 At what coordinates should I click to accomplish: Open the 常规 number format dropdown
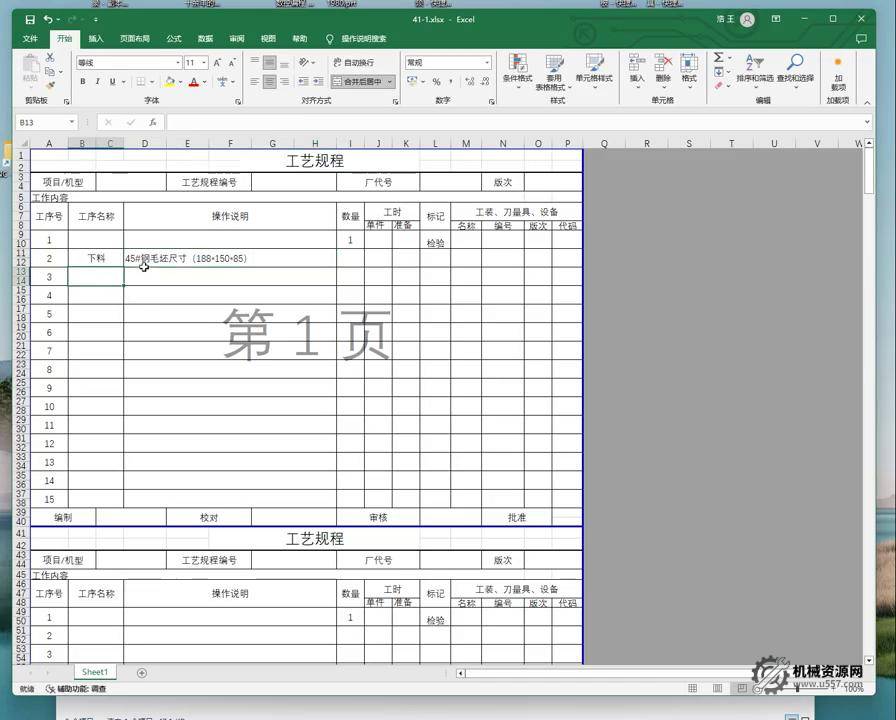tap(487, 62)
